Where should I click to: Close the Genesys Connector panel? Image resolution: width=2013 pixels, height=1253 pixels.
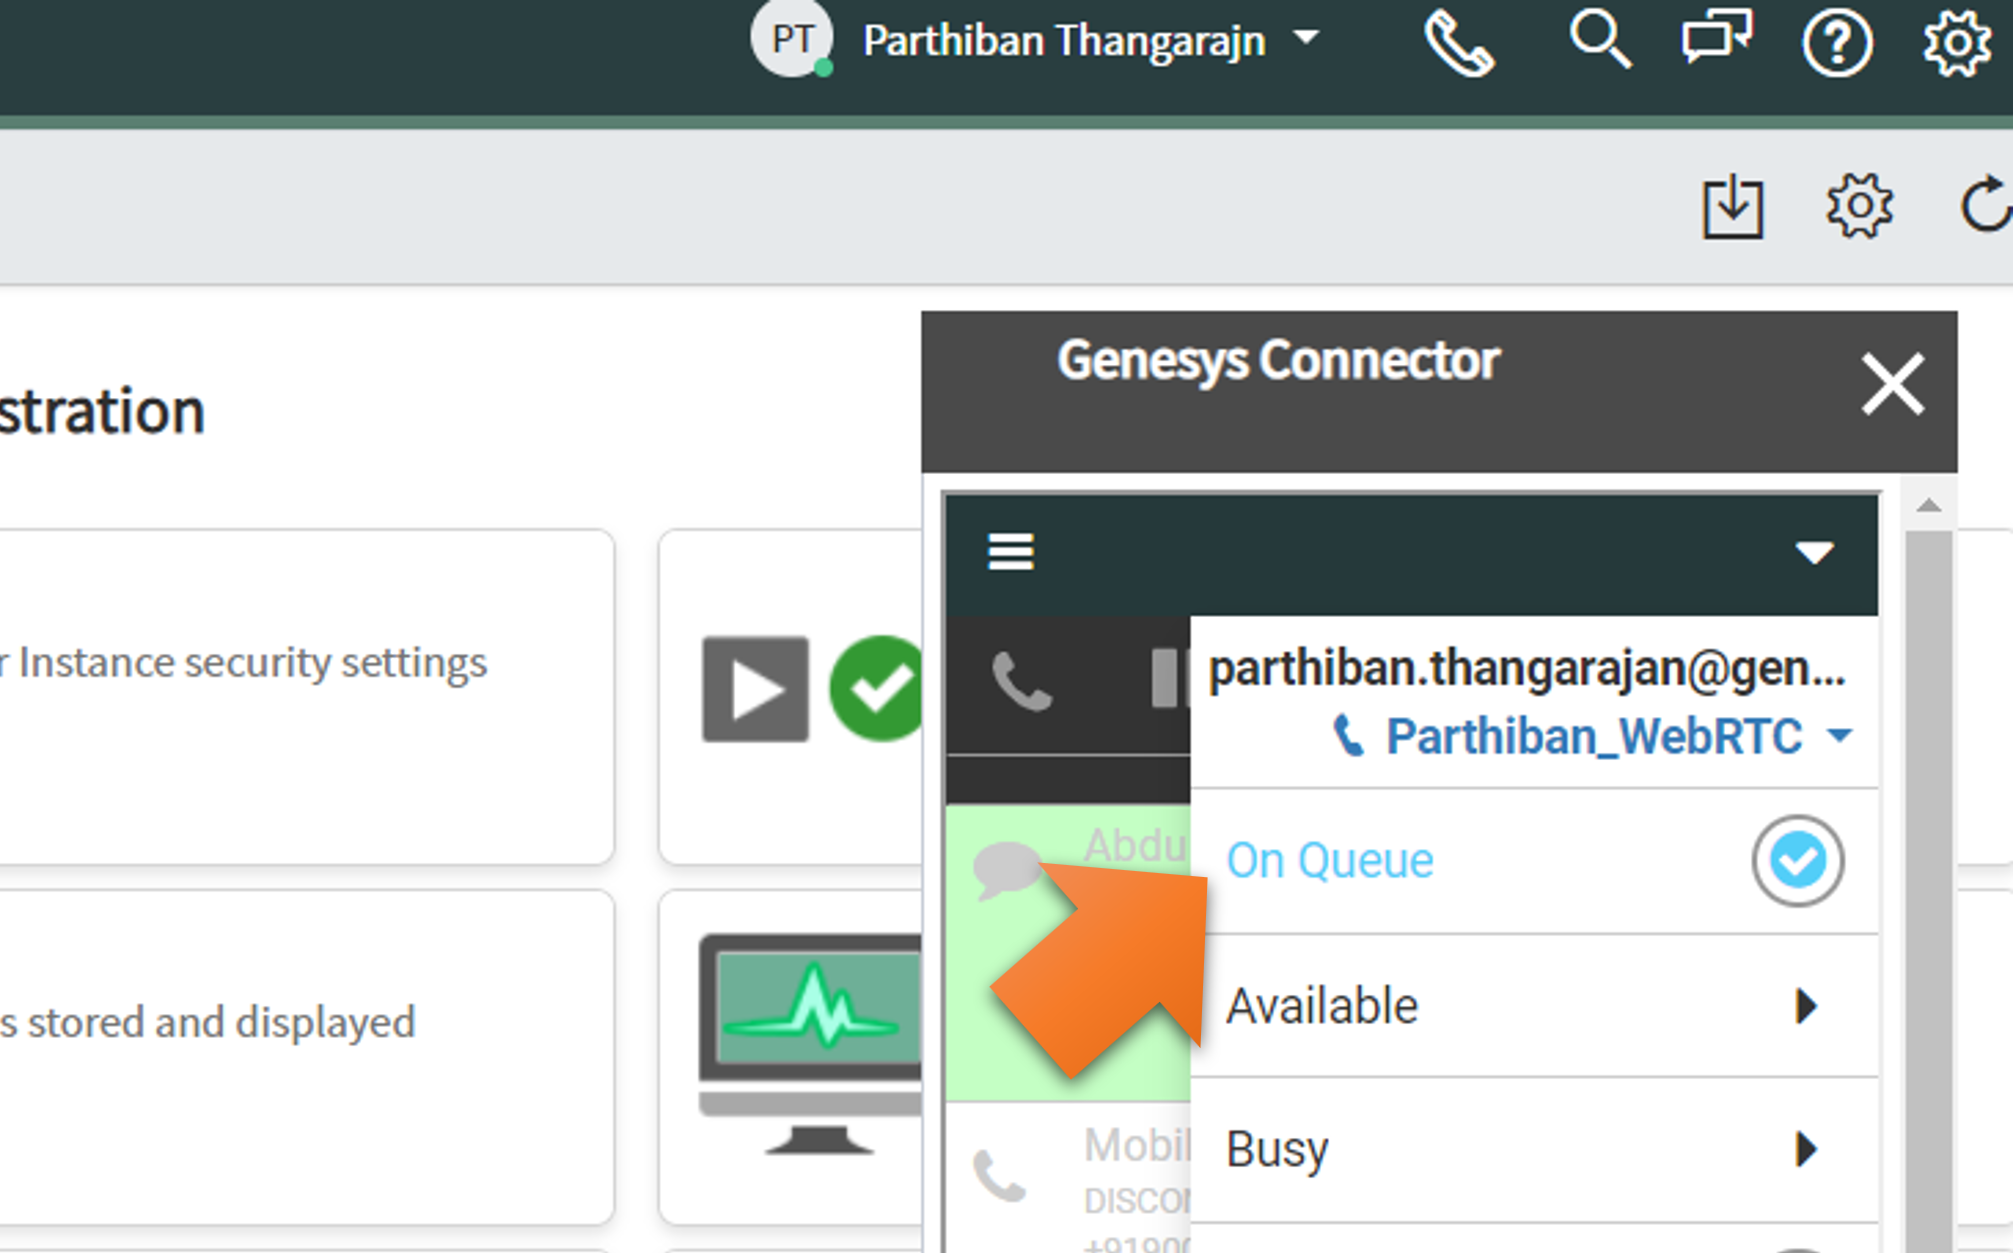(1892, 384)
